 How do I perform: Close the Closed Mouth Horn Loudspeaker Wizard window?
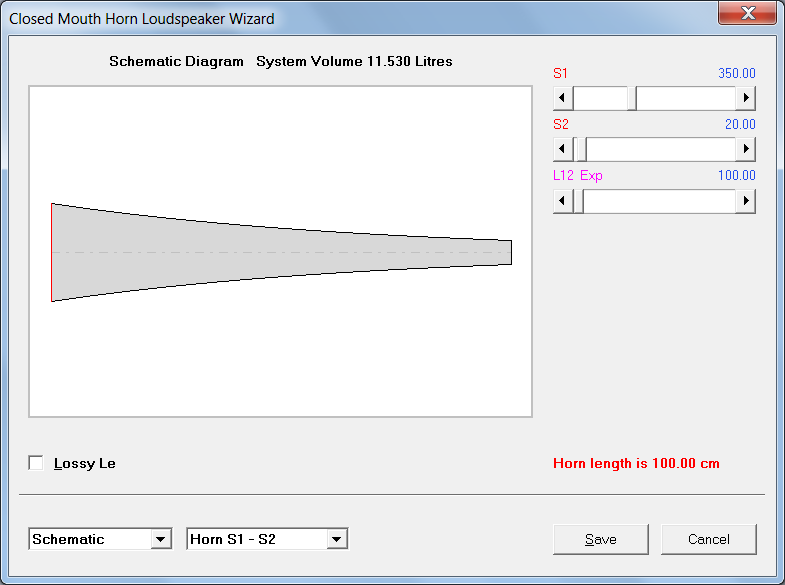[747, 13]
